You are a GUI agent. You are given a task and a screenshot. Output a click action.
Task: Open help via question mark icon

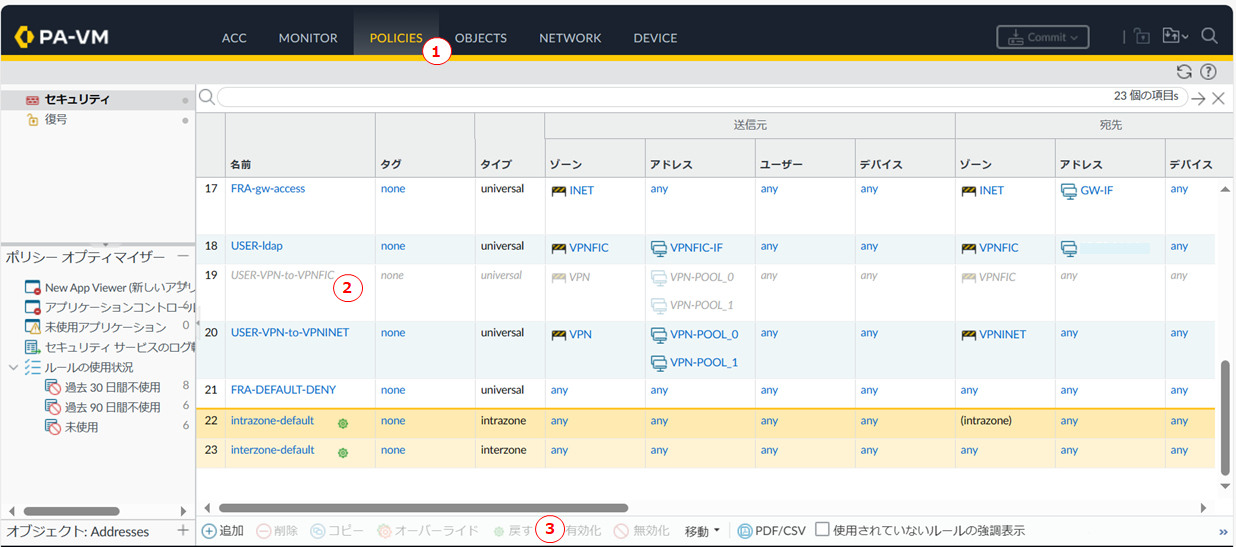1208,72
